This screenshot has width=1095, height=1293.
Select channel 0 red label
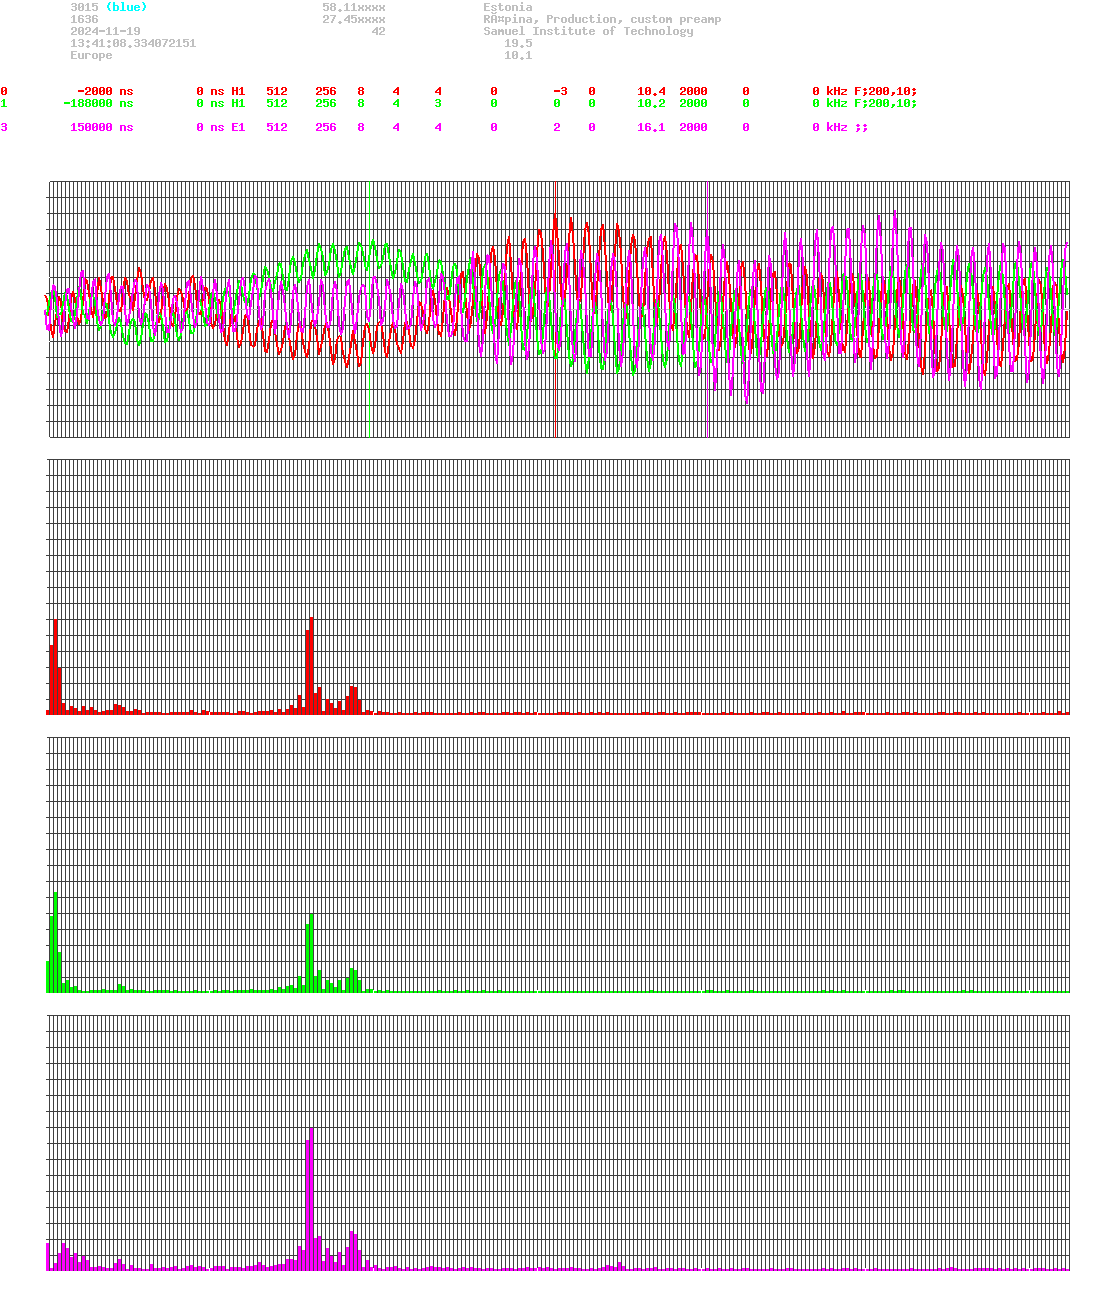(x=4, y=91)
